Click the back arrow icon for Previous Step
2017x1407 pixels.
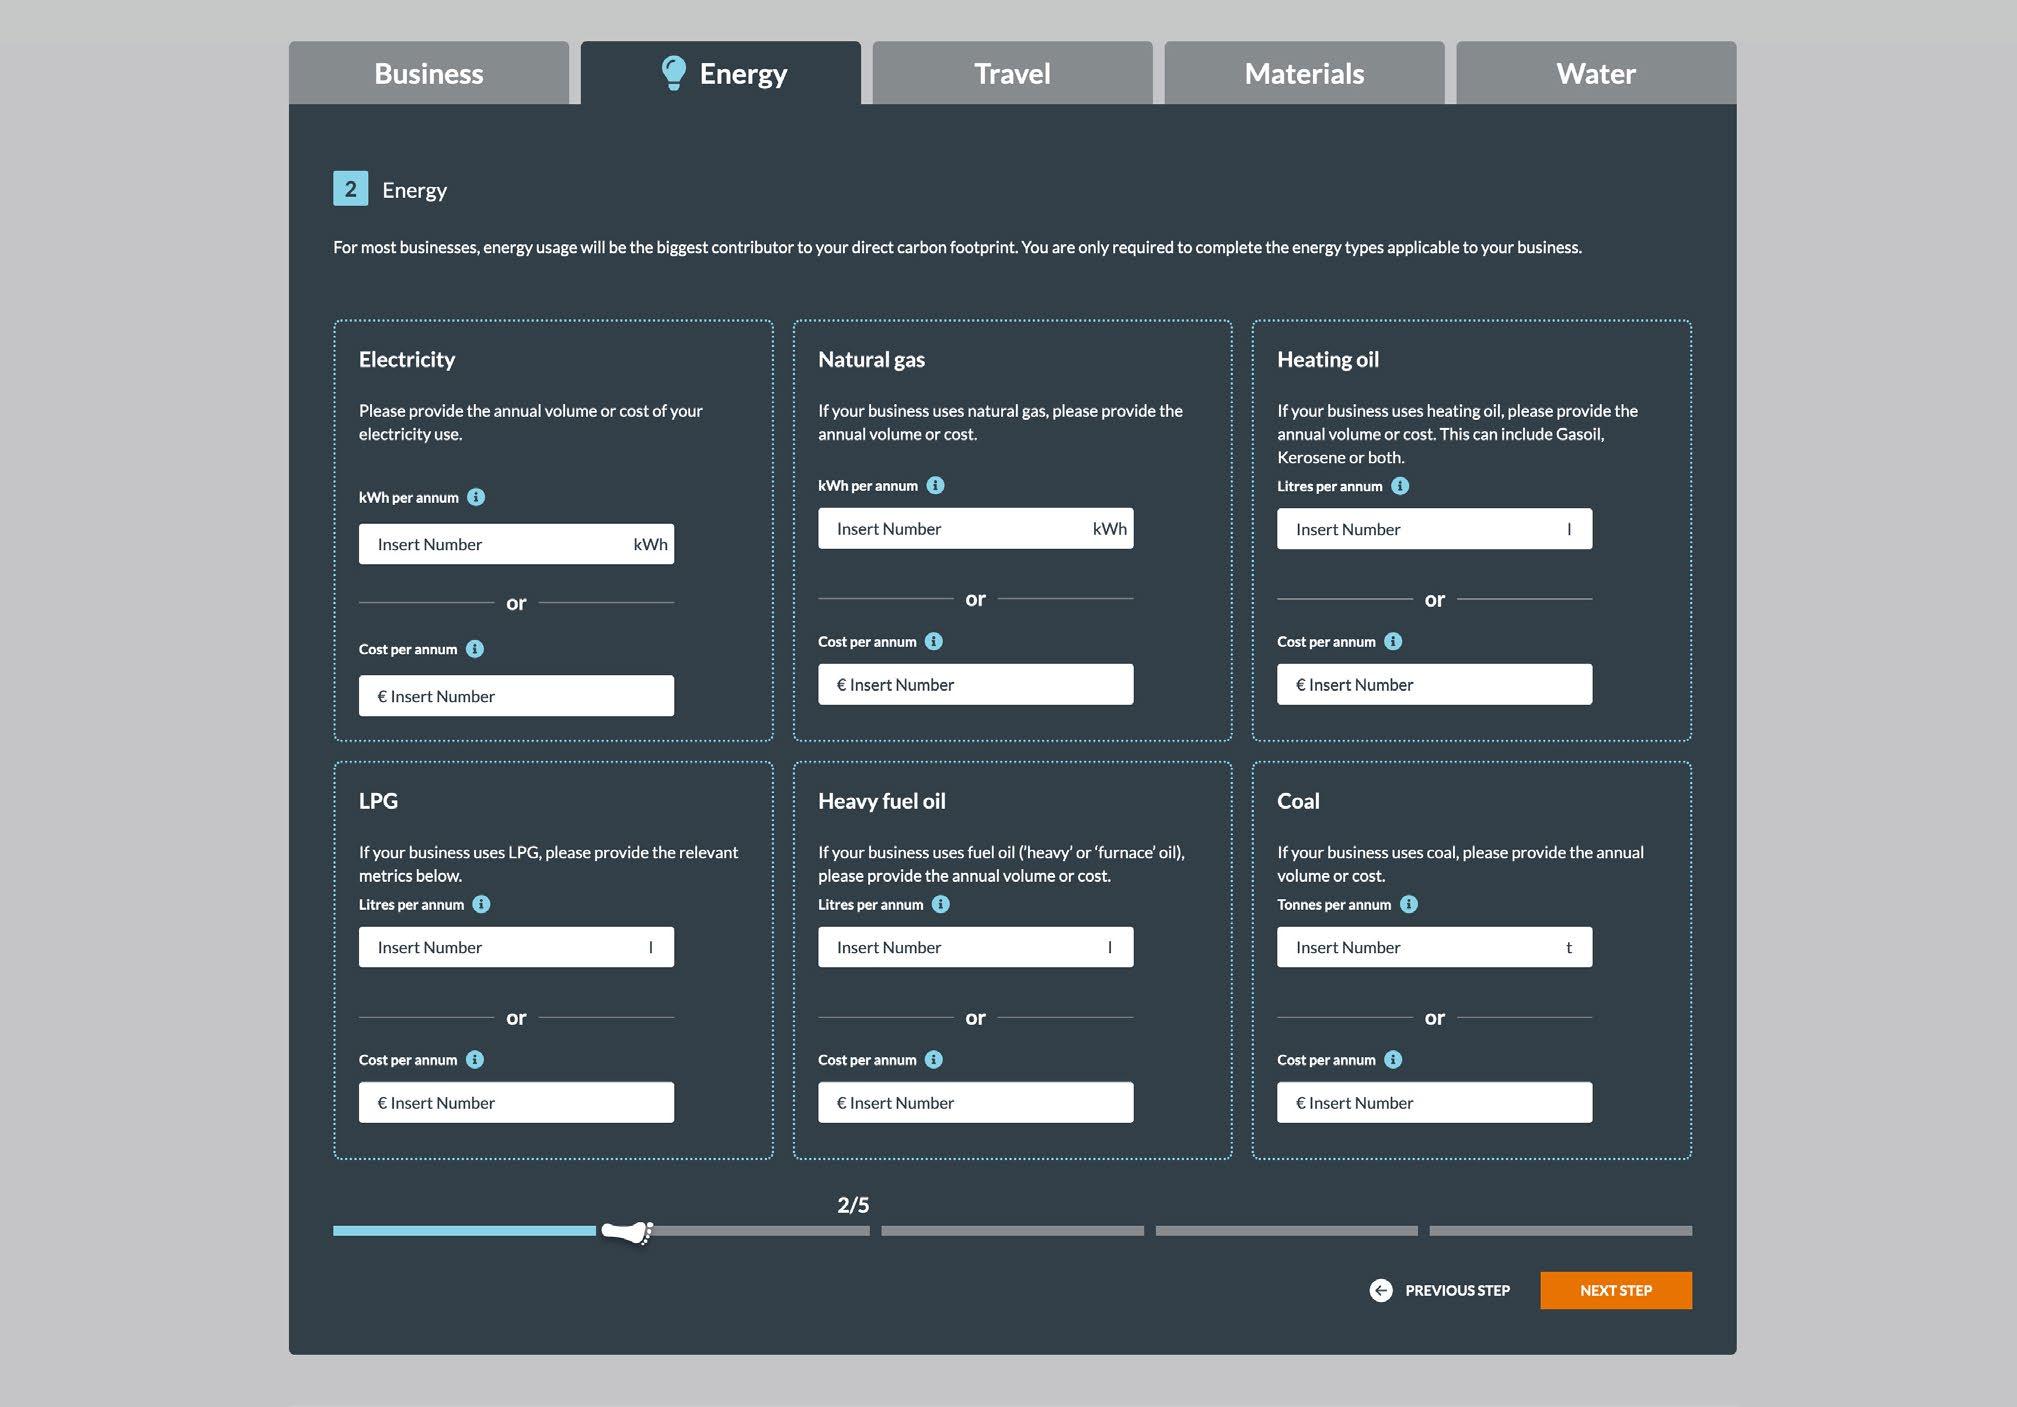click(x=1380, y=1290)
